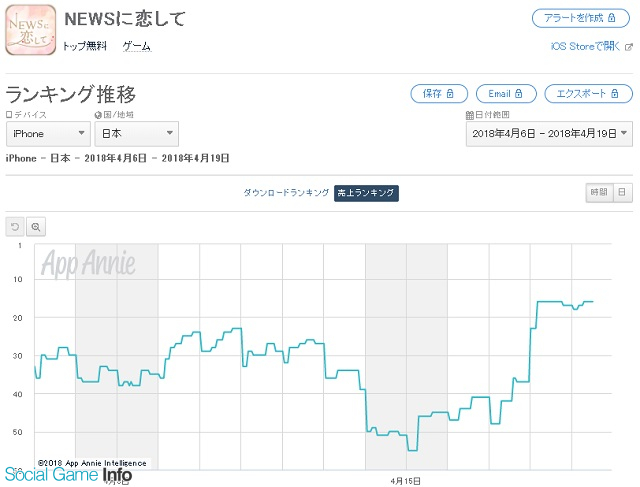Screen dimensions: 640x487
Task: Open the date range picker dropdown
Action: tap(549, 133)
